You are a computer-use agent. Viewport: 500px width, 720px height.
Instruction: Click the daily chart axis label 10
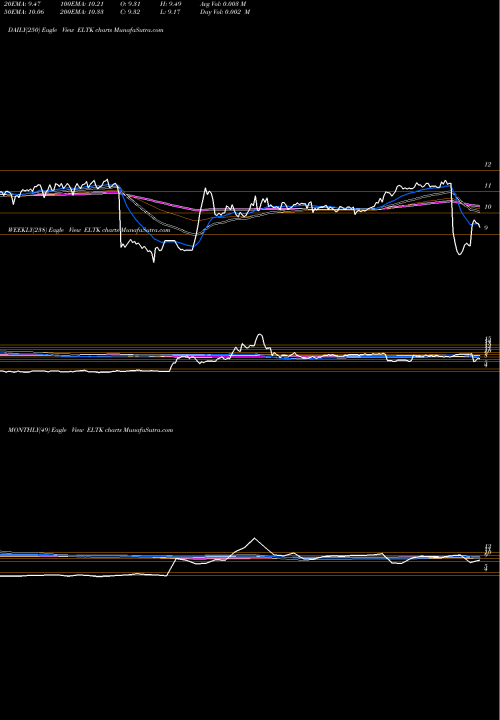[488, 207]
